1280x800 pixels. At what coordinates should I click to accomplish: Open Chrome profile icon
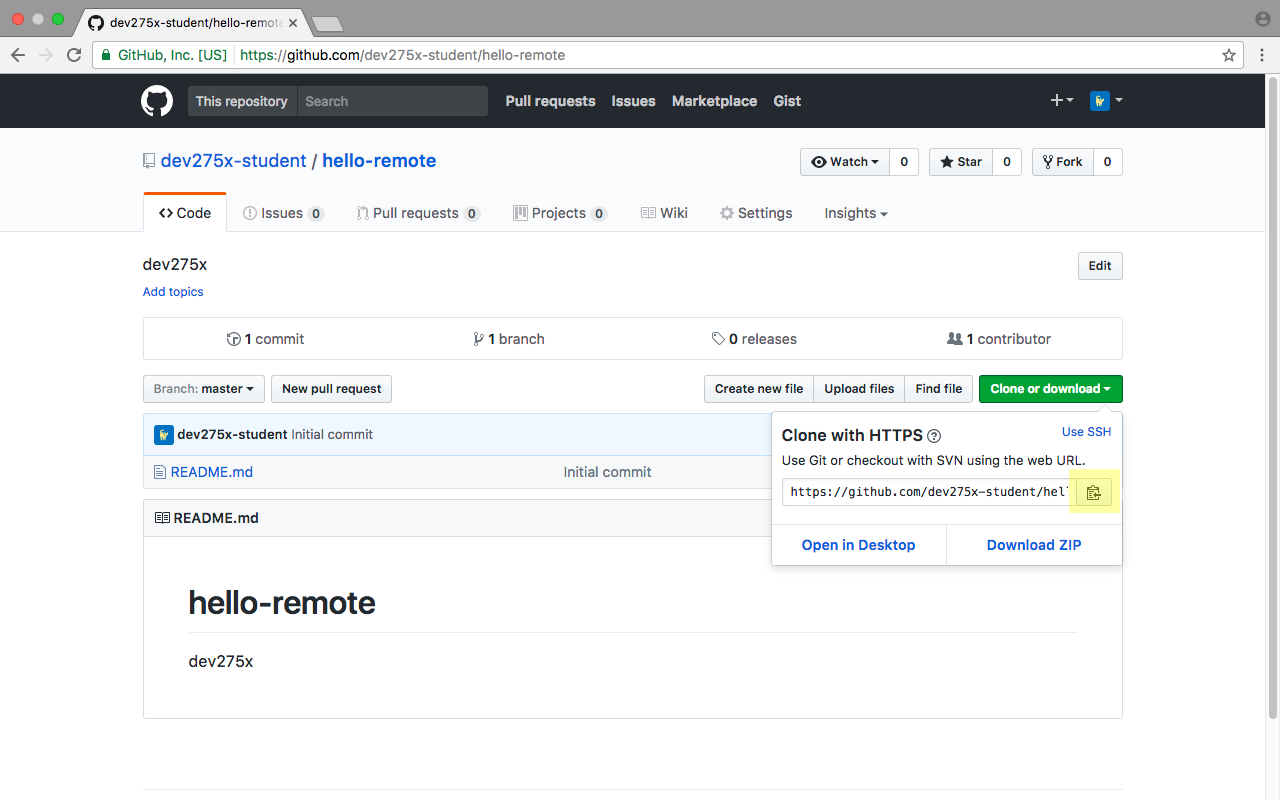coord(1262,19)
